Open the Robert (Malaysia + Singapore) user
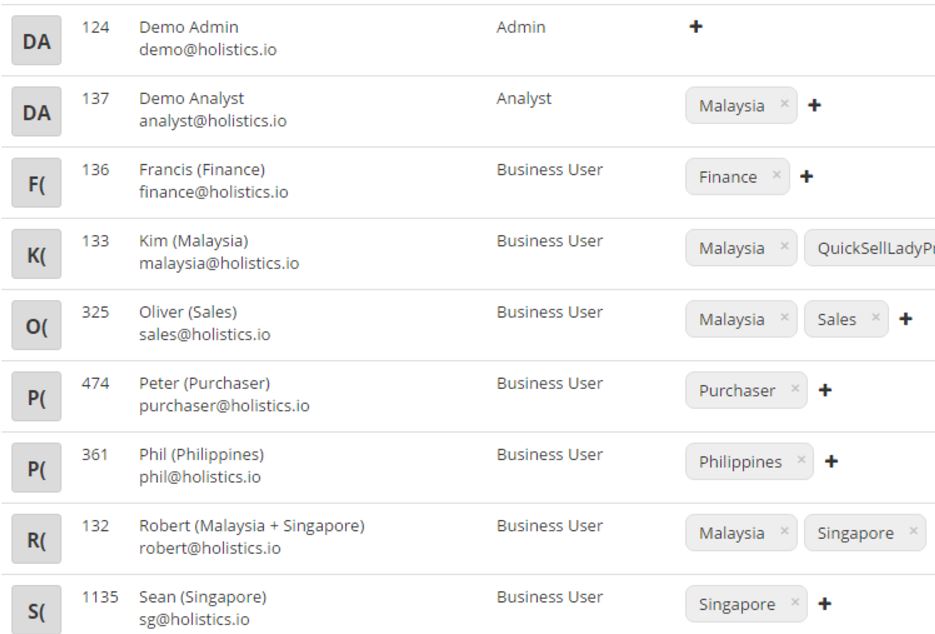The height and width of the screenshot is (634, 935). coord(251,526)
